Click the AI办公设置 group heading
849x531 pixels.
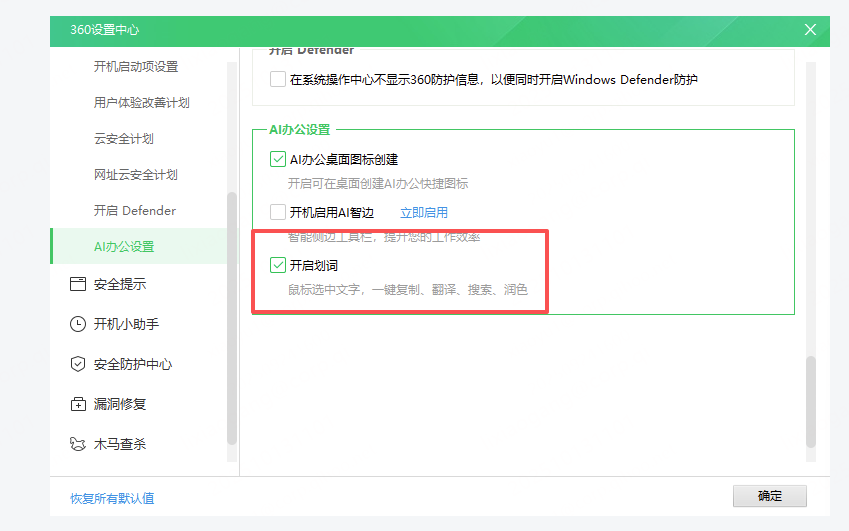pyautogui.click(x=300, y=129)
